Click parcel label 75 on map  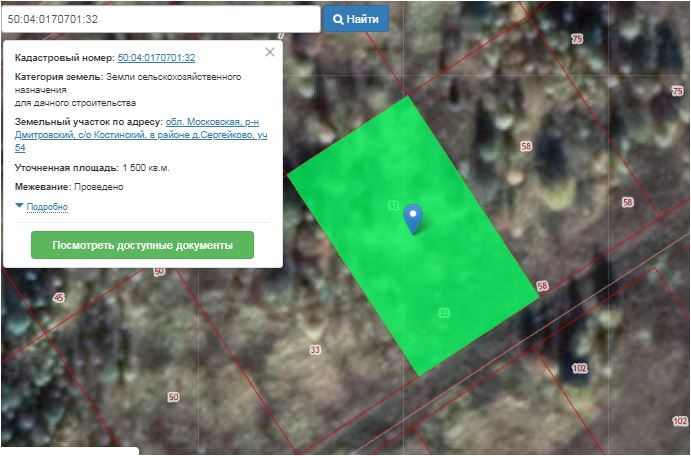point(576,38)
